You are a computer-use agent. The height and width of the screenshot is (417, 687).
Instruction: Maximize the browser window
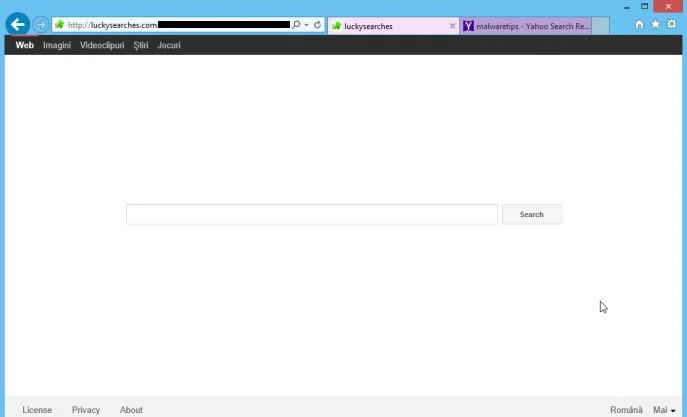click(645, 7)
